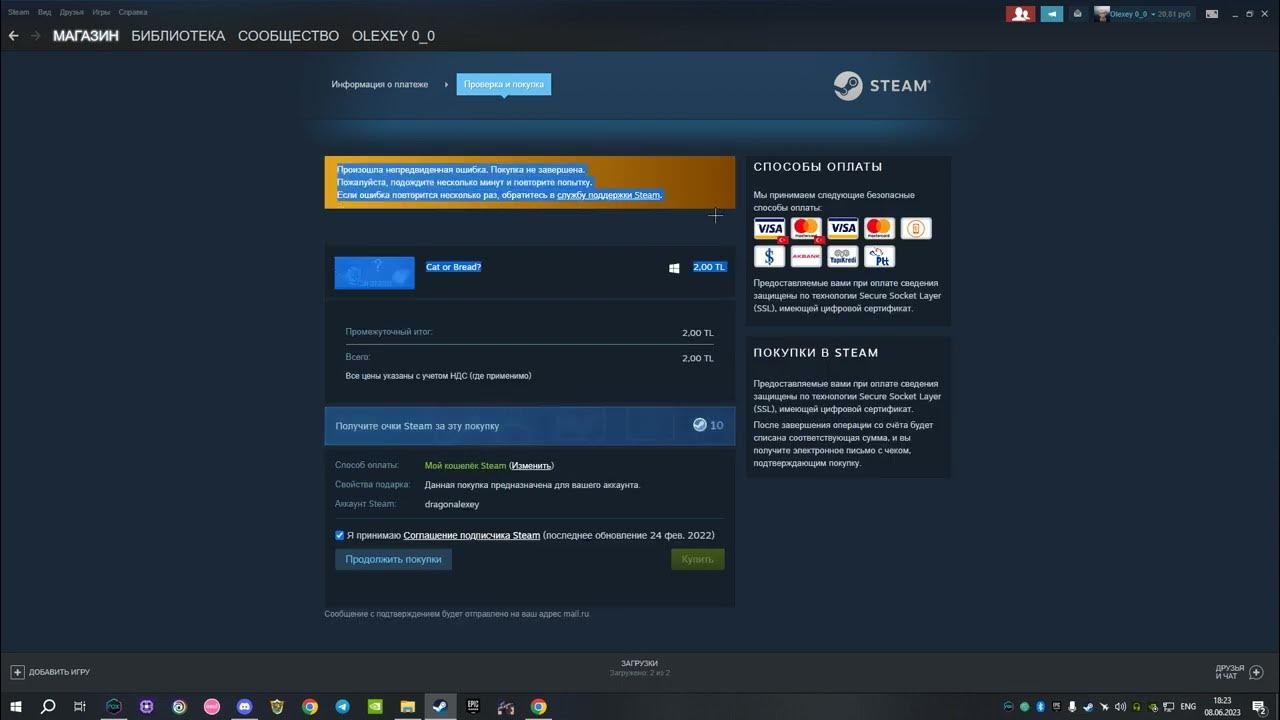Go to the МАГАЗИН tab
Screen dimensions: 1280x720
[86, 36]
